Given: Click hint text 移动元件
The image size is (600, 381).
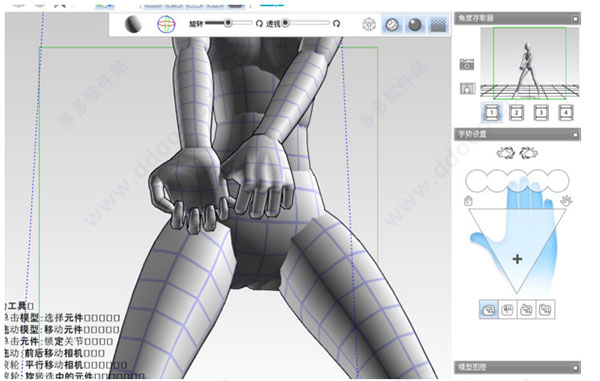Looking at the screenshot, I should pos(64,329).
